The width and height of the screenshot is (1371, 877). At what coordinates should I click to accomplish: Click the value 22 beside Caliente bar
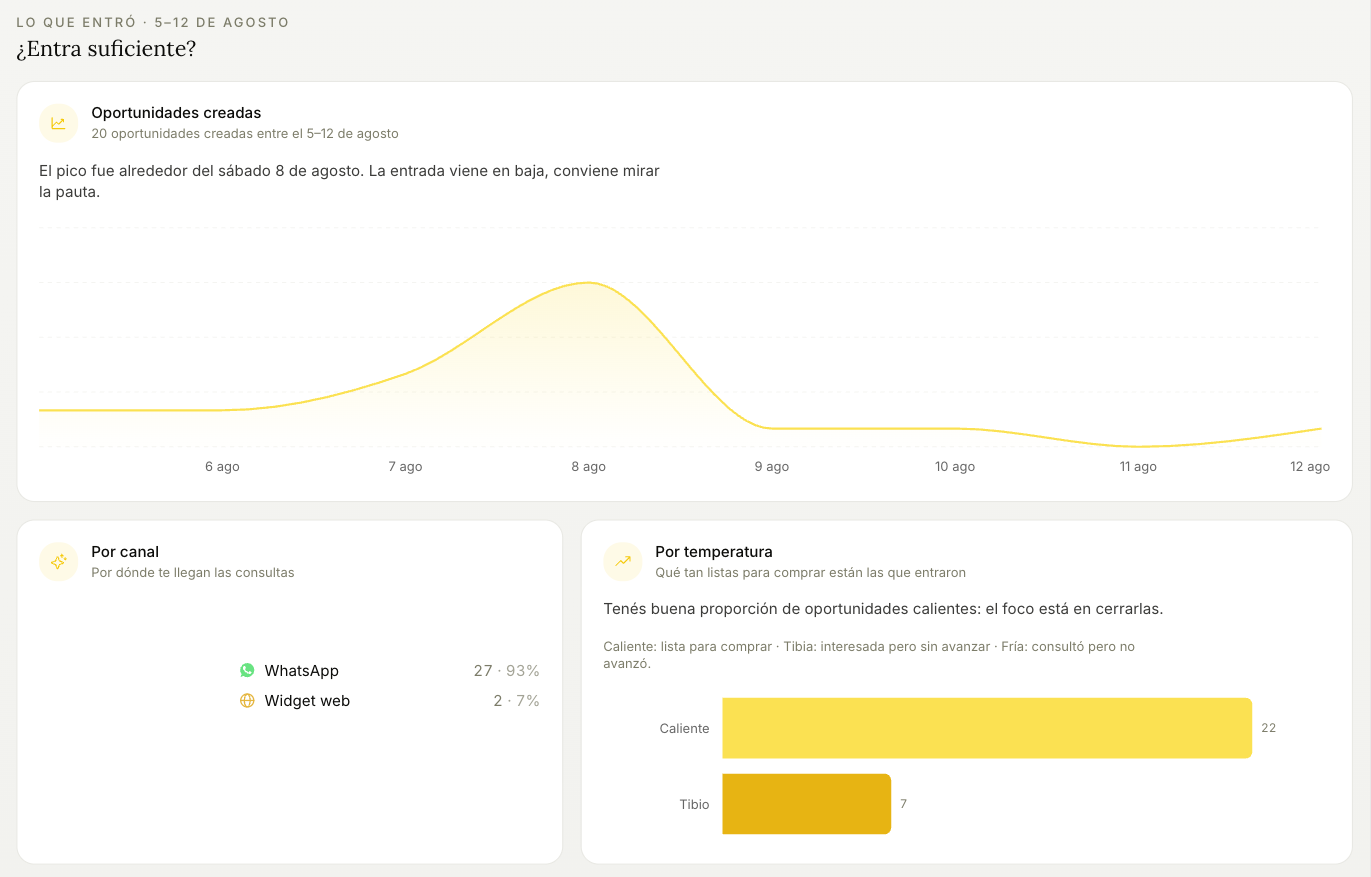(1269, 728)
